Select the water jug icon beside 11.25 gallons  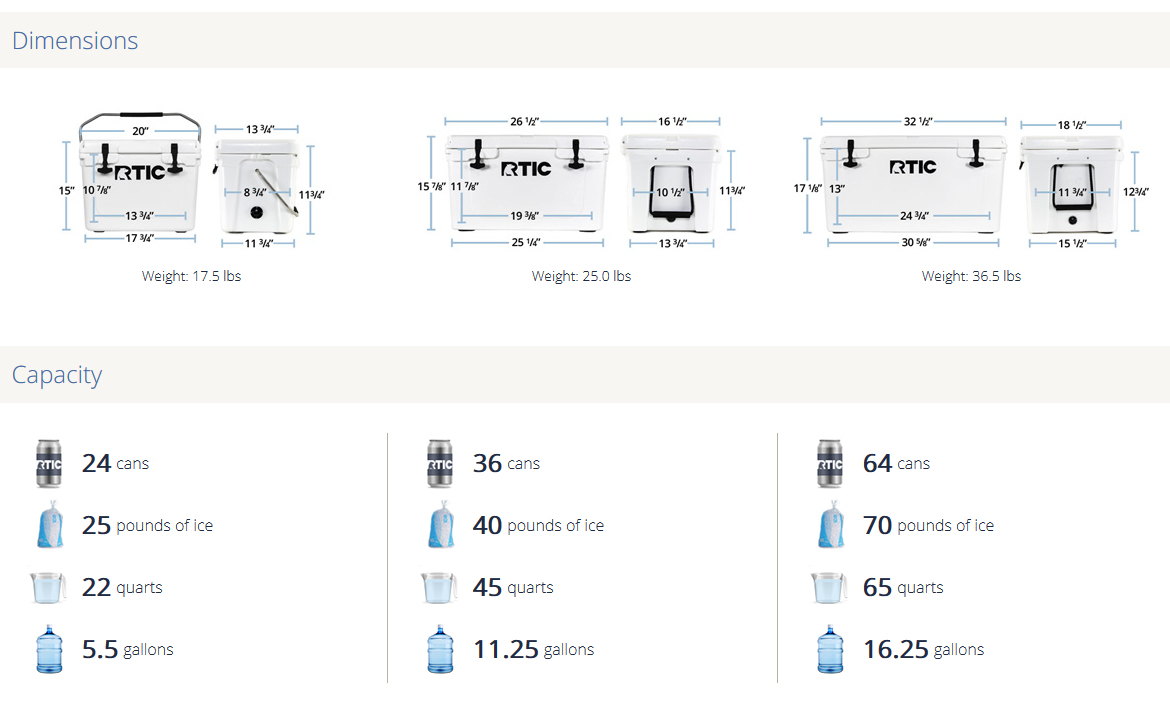(x=440, y=649)
